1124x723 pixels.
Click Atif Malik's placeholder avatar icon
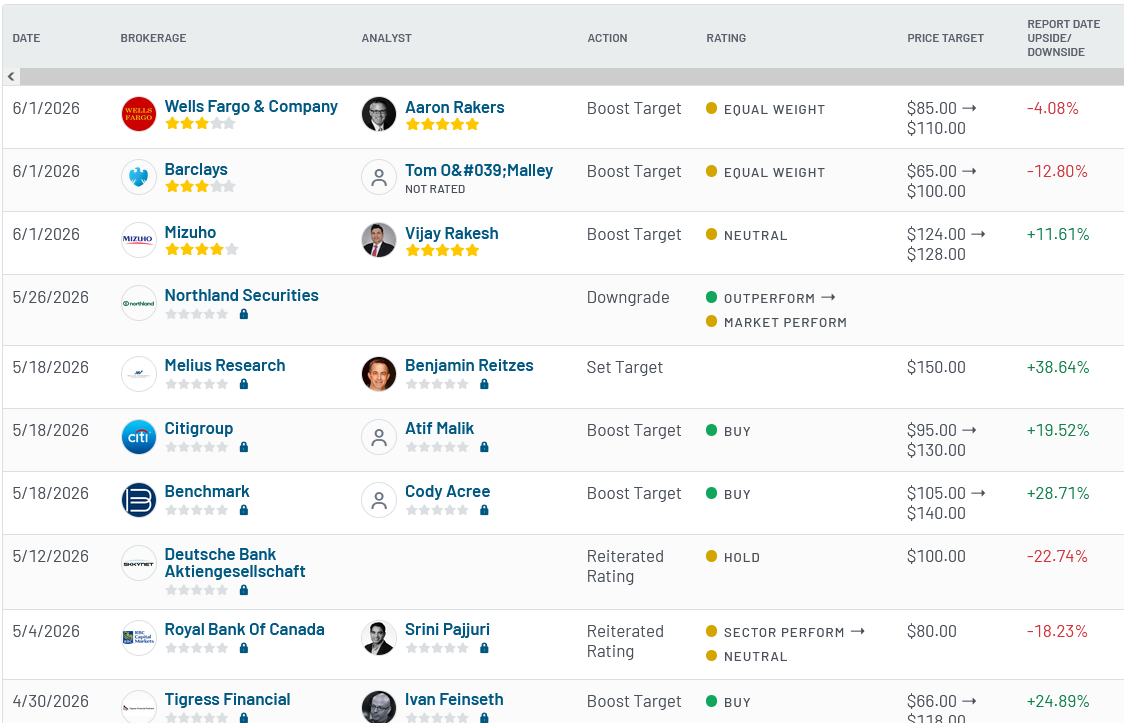pyautogui.click(x=378, y=436)
